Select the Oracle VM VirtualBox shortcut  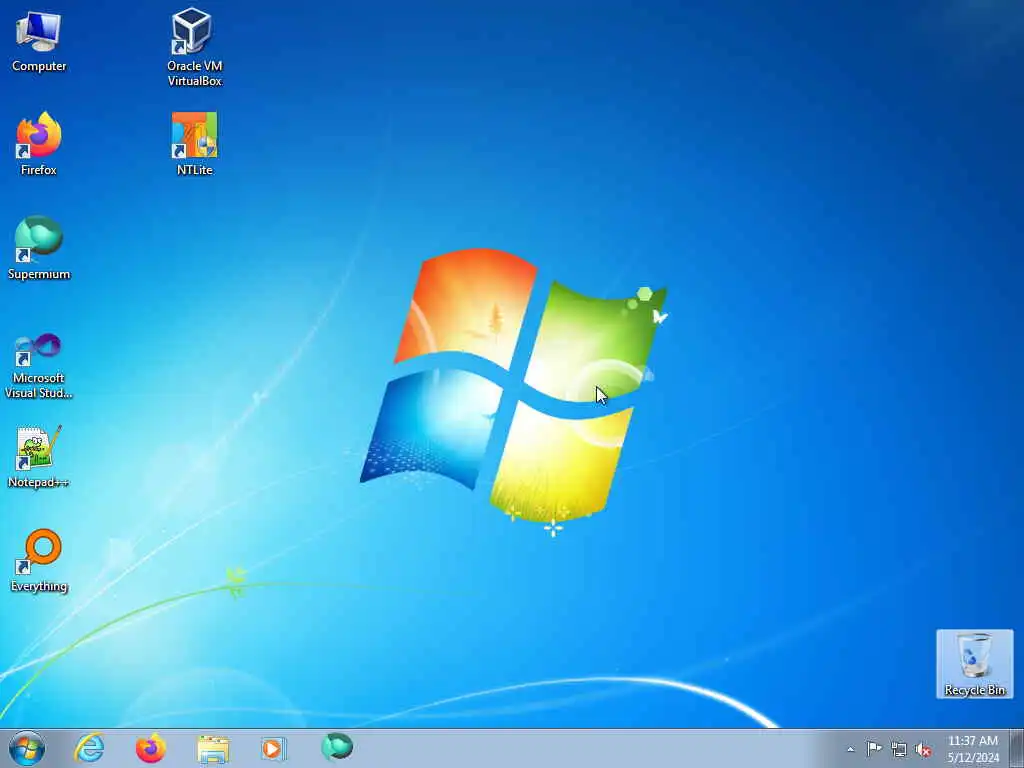click(194, 48)
